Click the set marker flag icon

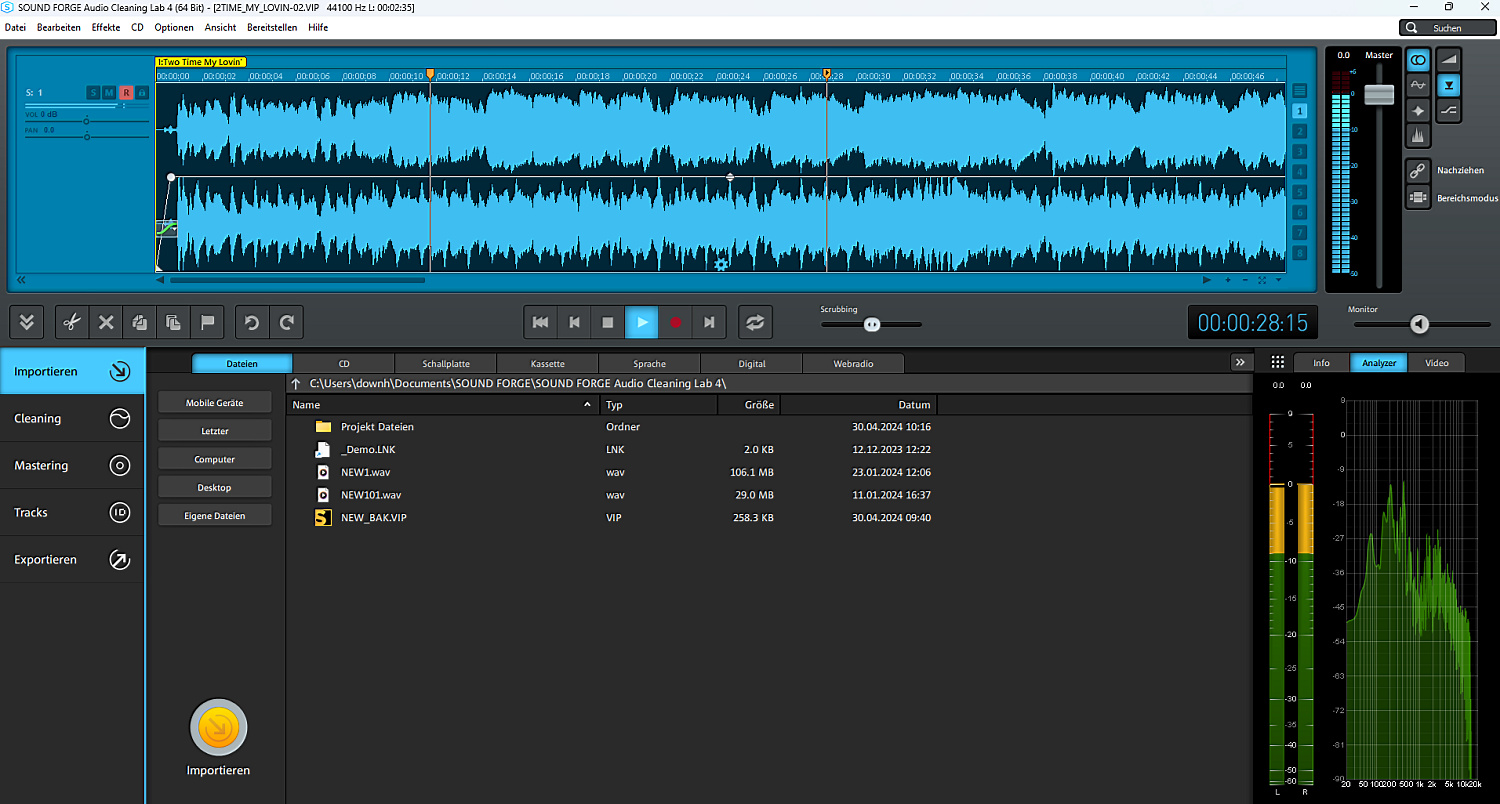pyautogui.click(x=208, y=323)
